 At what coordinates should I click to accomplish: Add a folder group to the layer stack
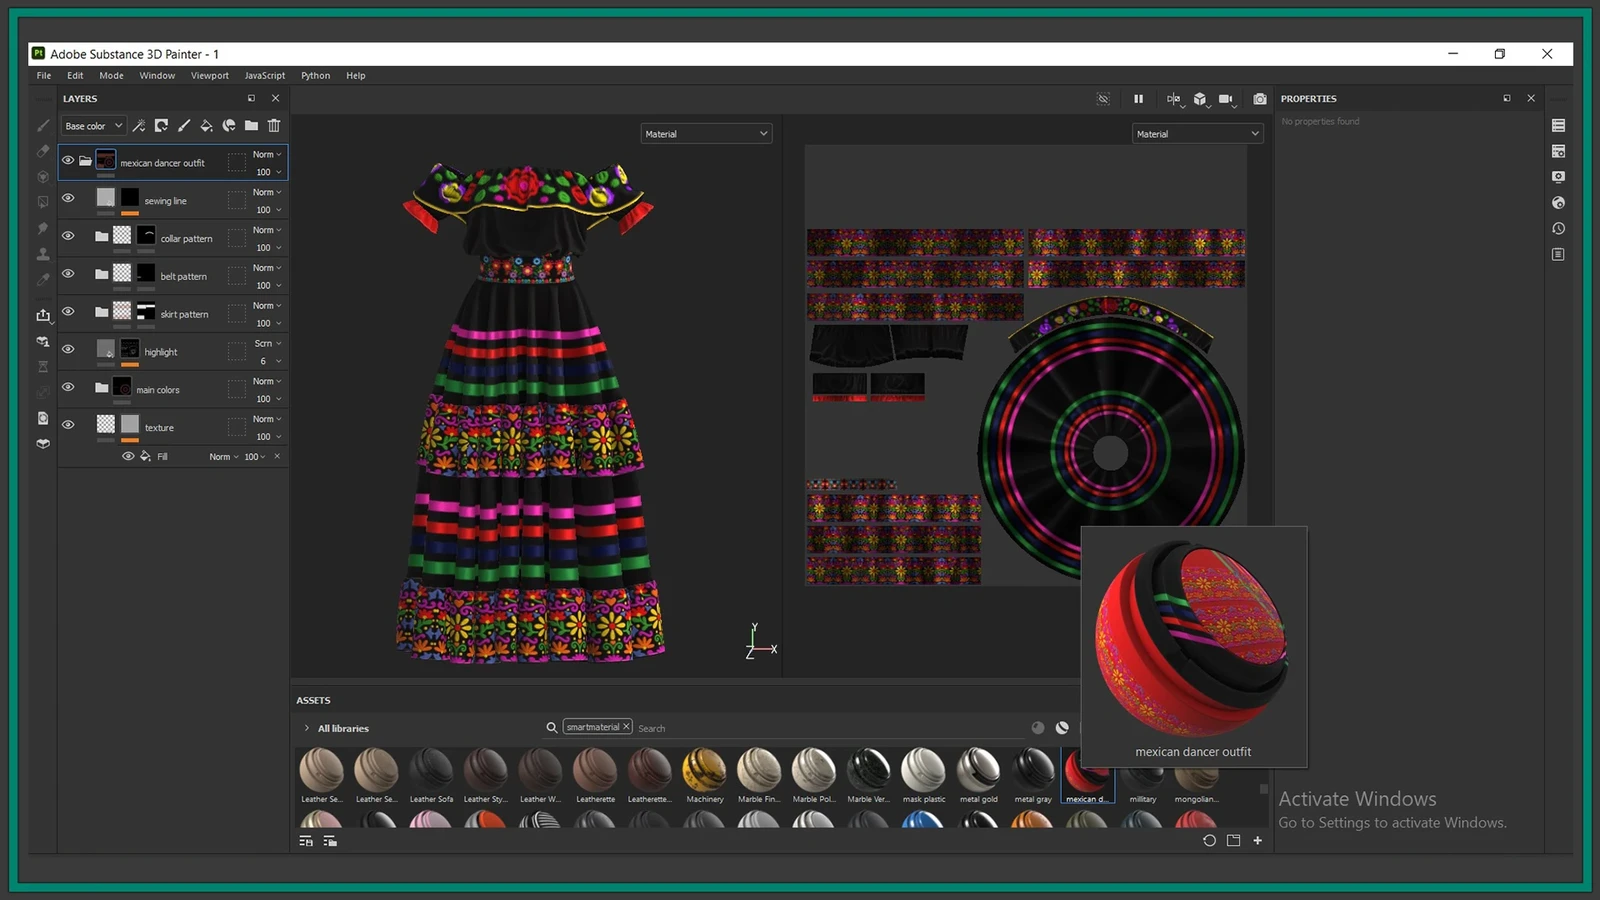(251, 126)
